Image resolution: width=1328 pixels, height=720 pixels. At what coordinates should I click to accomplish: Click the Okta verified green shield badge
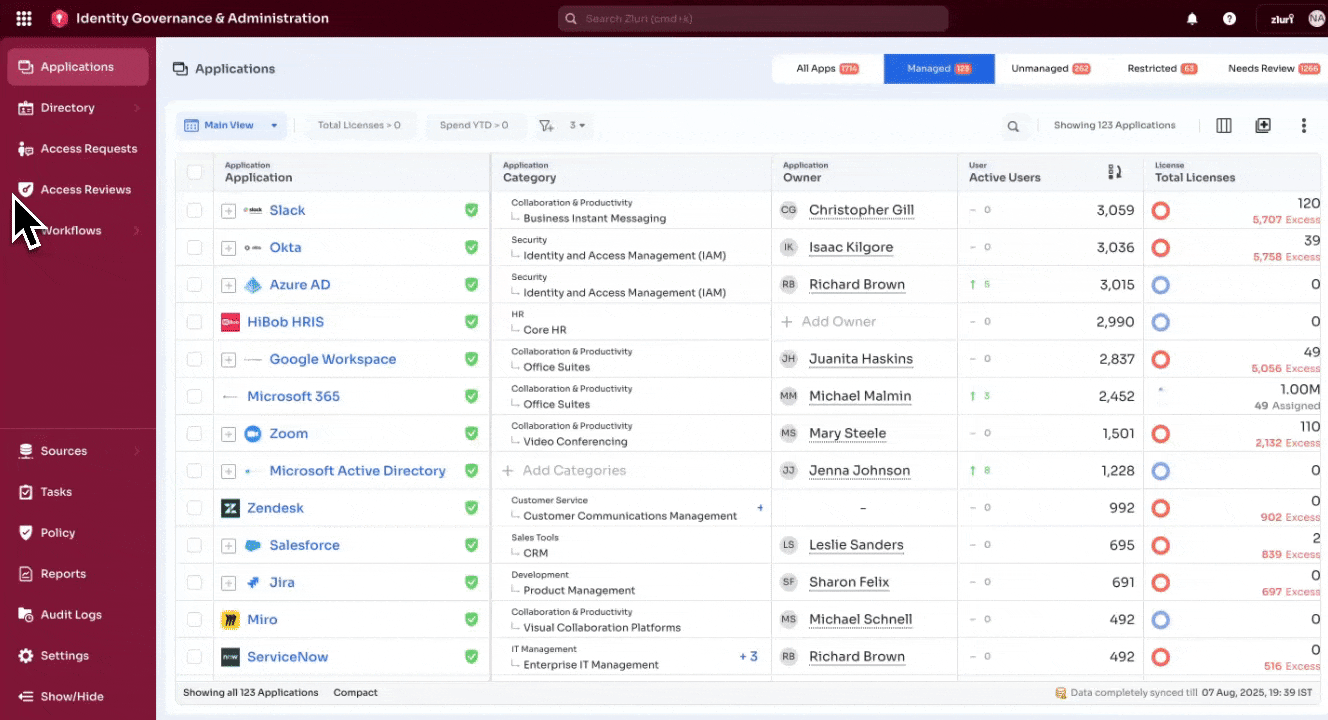pyautogui.click(x=471, y=247)
